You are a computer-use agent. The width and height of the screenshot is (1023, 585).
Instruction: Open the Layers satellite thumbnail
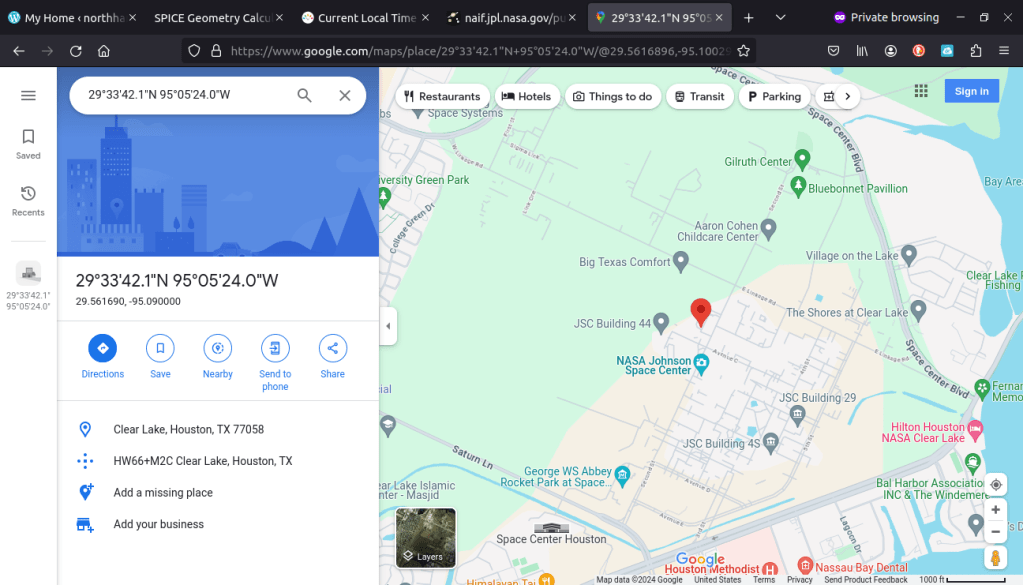(426, 538)
